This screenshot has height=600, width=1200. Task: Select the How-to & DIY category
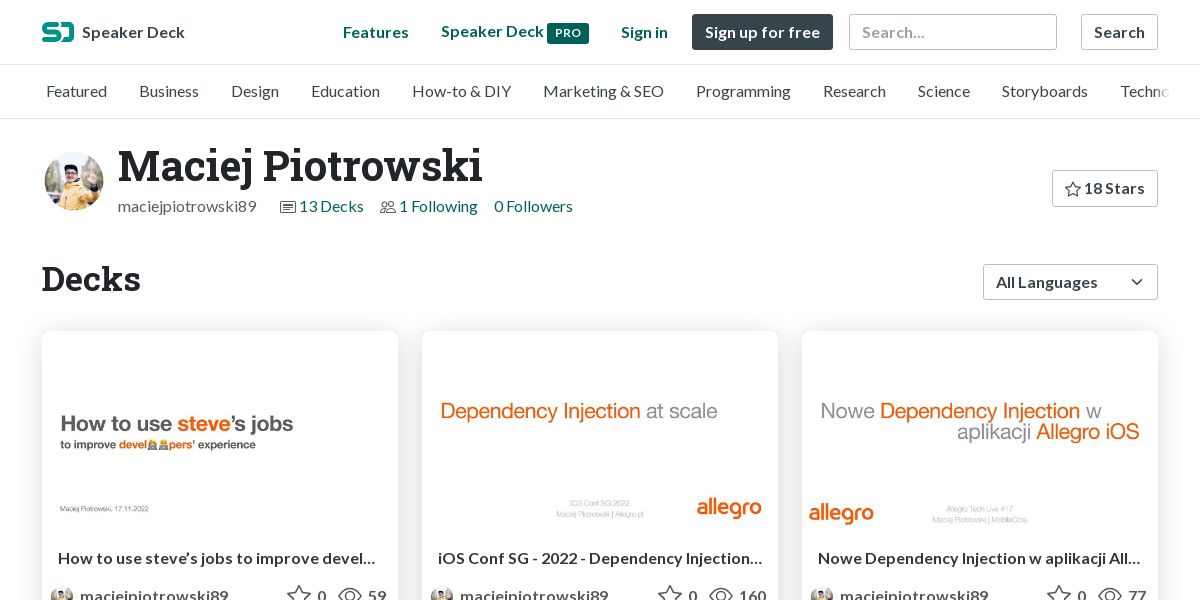[x=462, y=91]
